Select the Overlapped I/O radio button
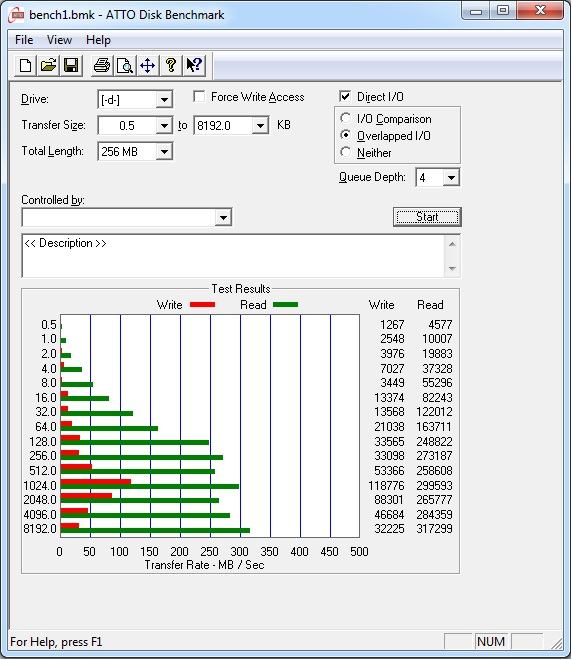 (x=345, y=135)
